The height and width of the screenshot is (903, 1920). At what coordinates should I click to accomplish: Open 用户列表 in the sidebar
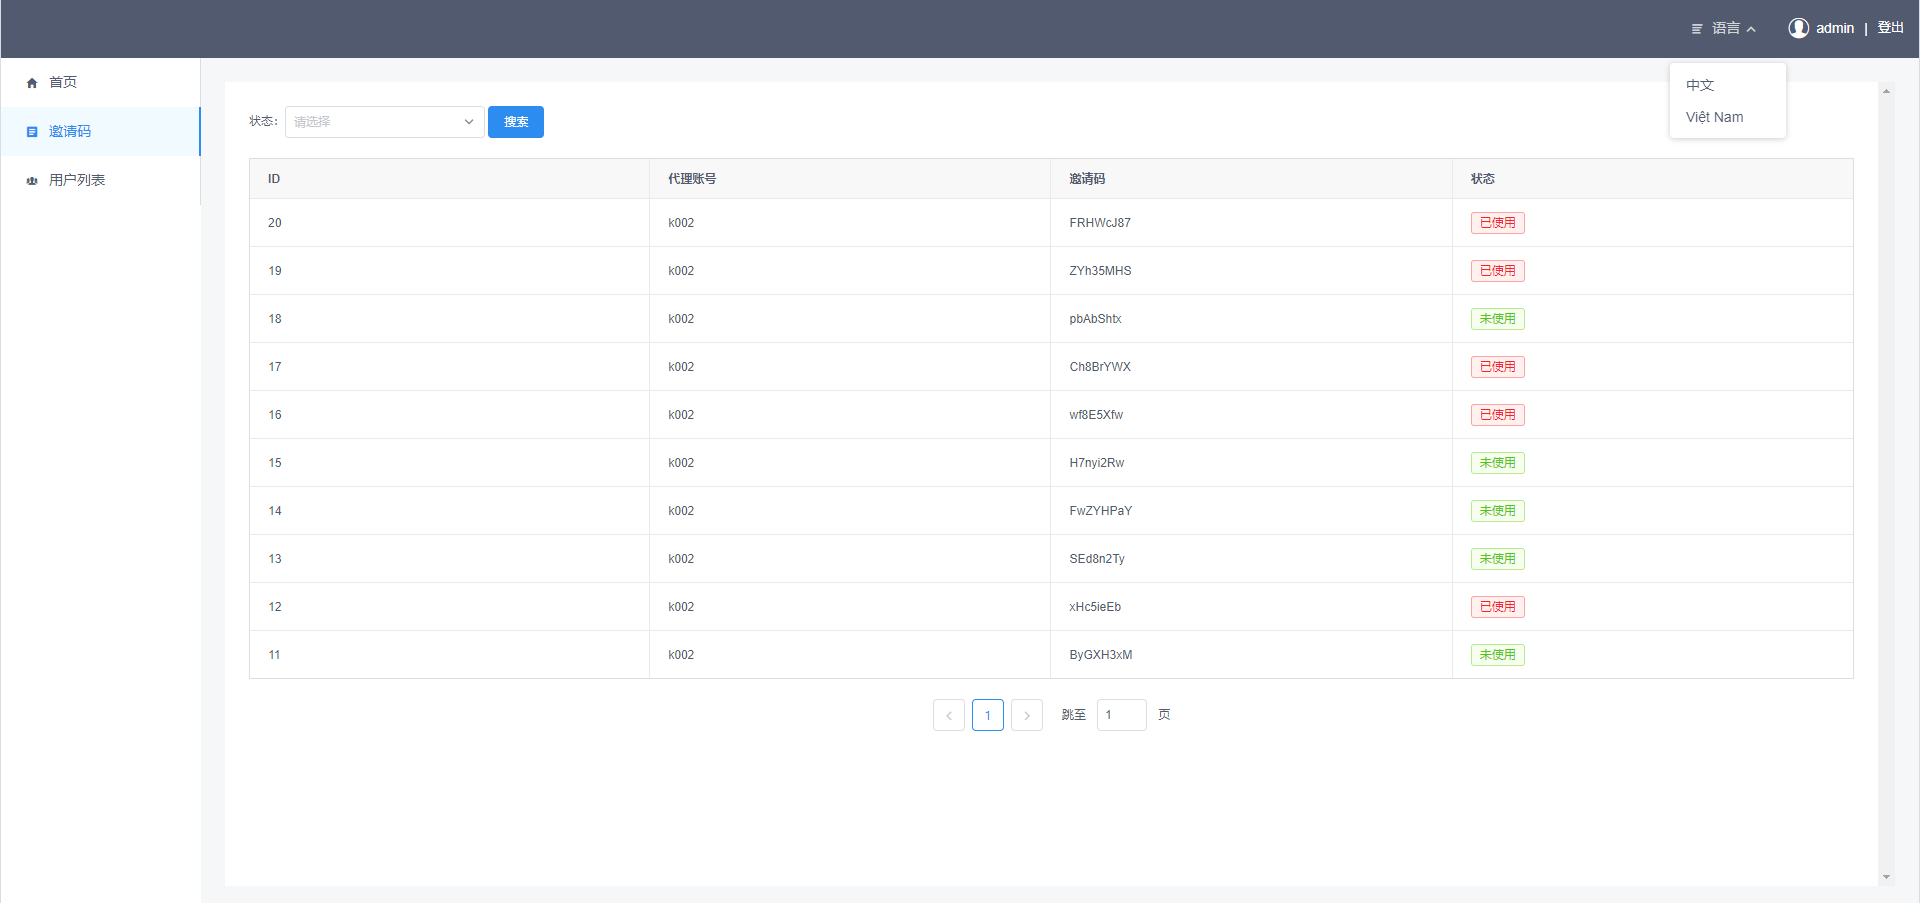point(77,180)
